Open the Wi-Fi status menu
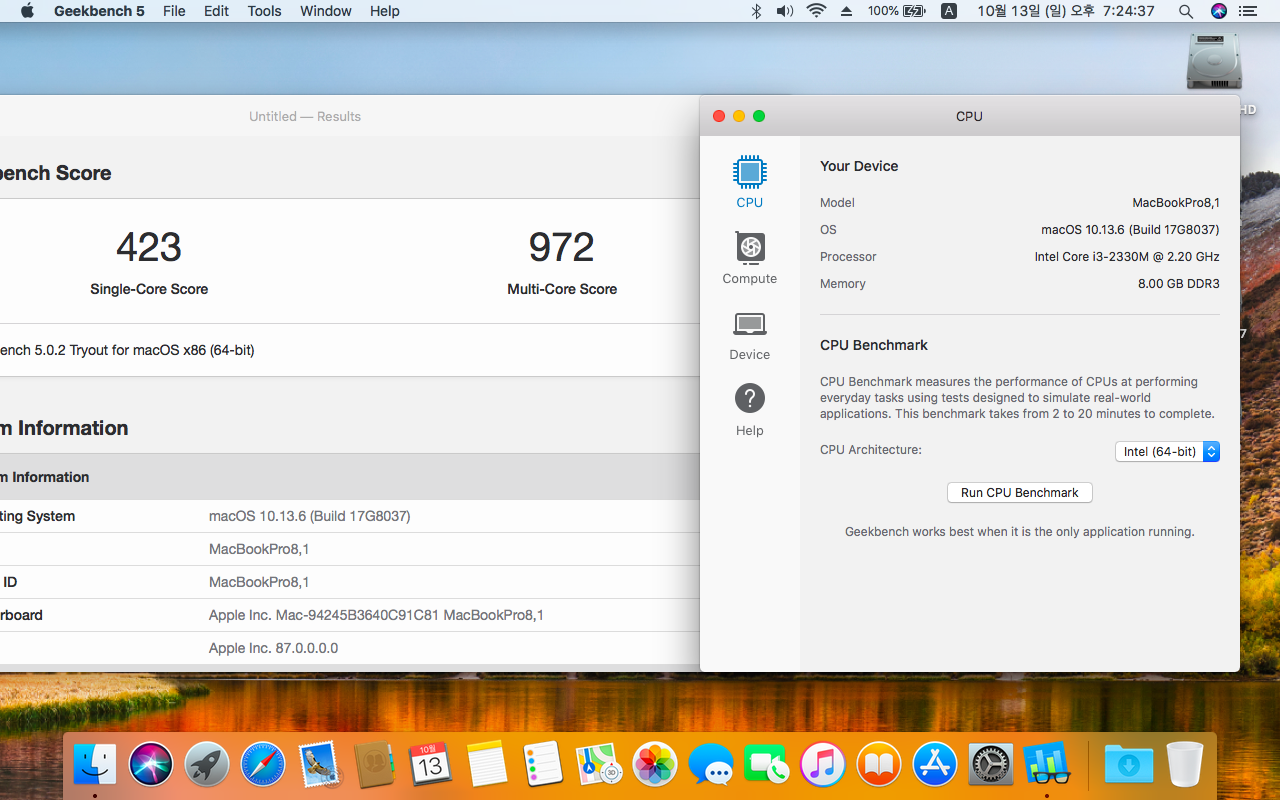This screenshot has width=1280, height=800. (817, 11)
